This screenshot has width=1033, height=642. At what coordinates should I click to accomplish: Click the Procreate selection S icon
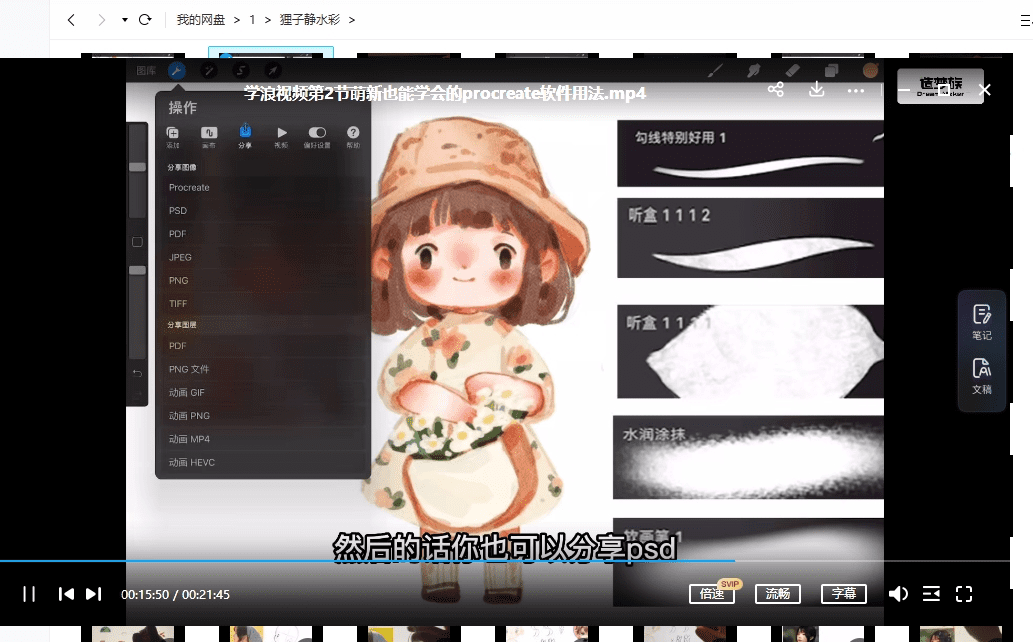pos(241,71)
